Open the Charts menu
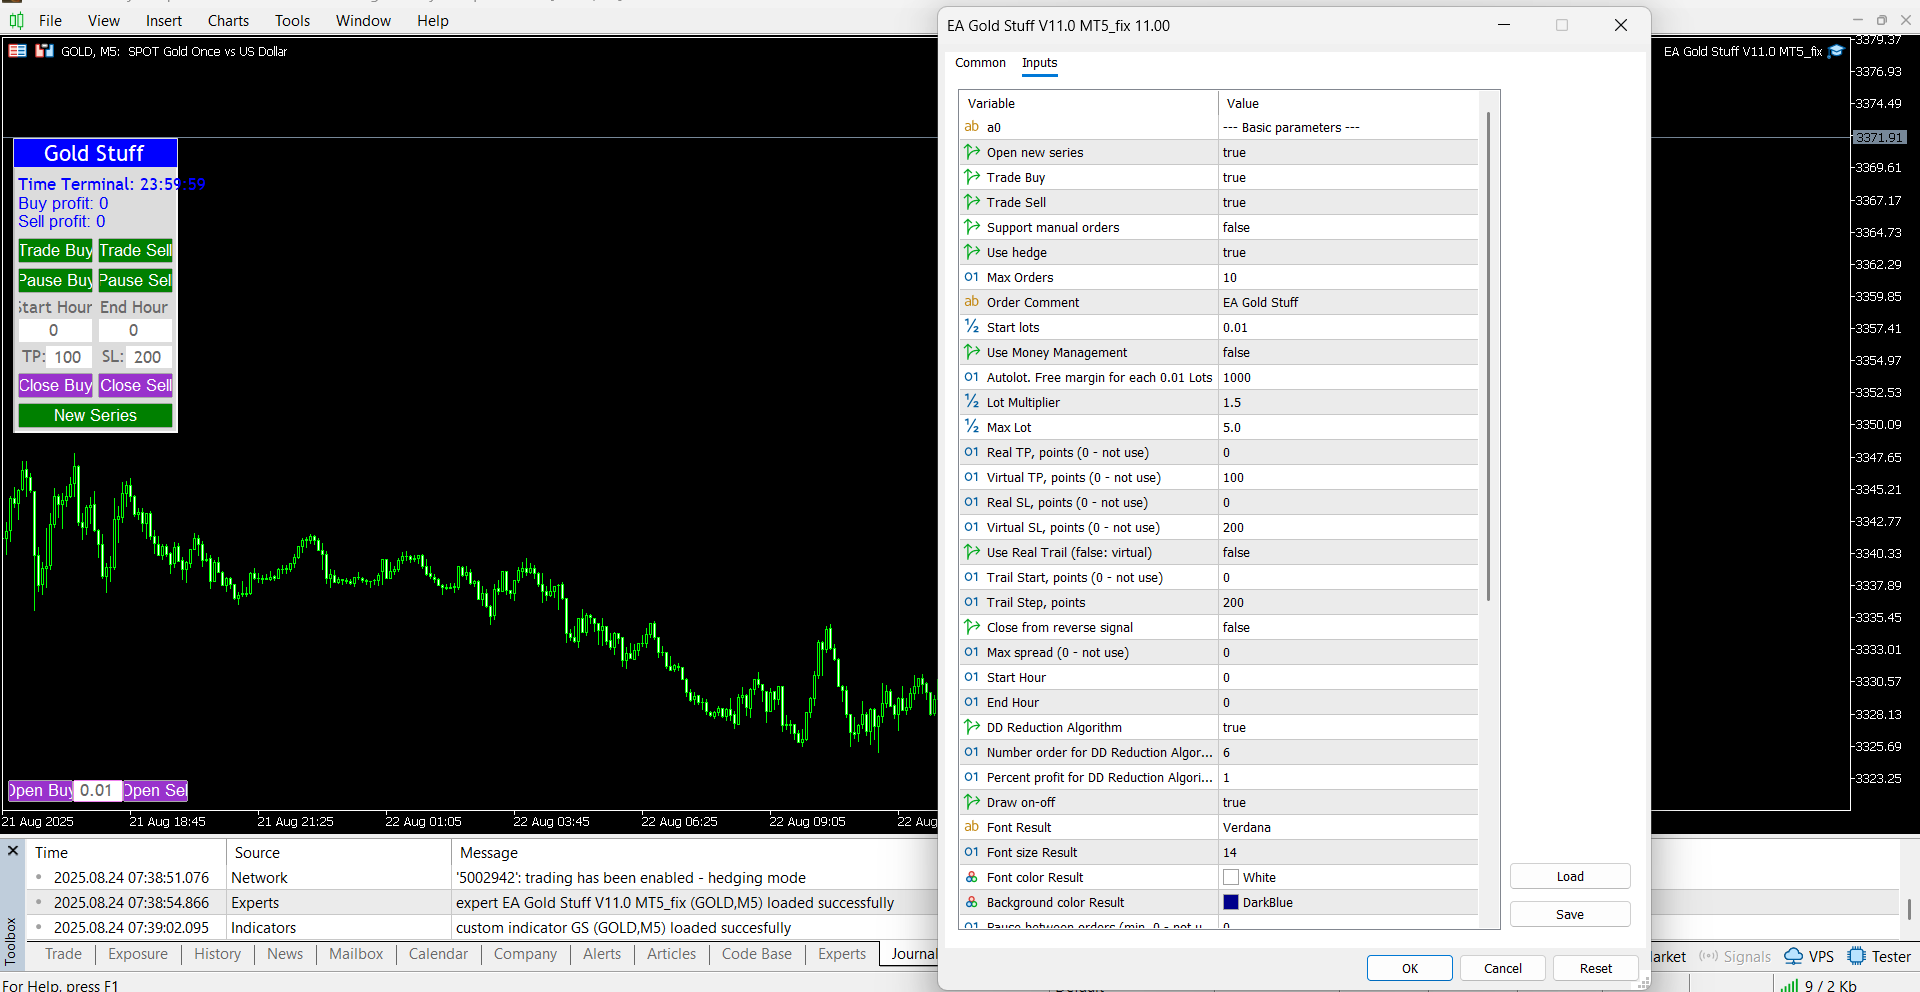This screenshot has height=992, width=1920. 228,20
